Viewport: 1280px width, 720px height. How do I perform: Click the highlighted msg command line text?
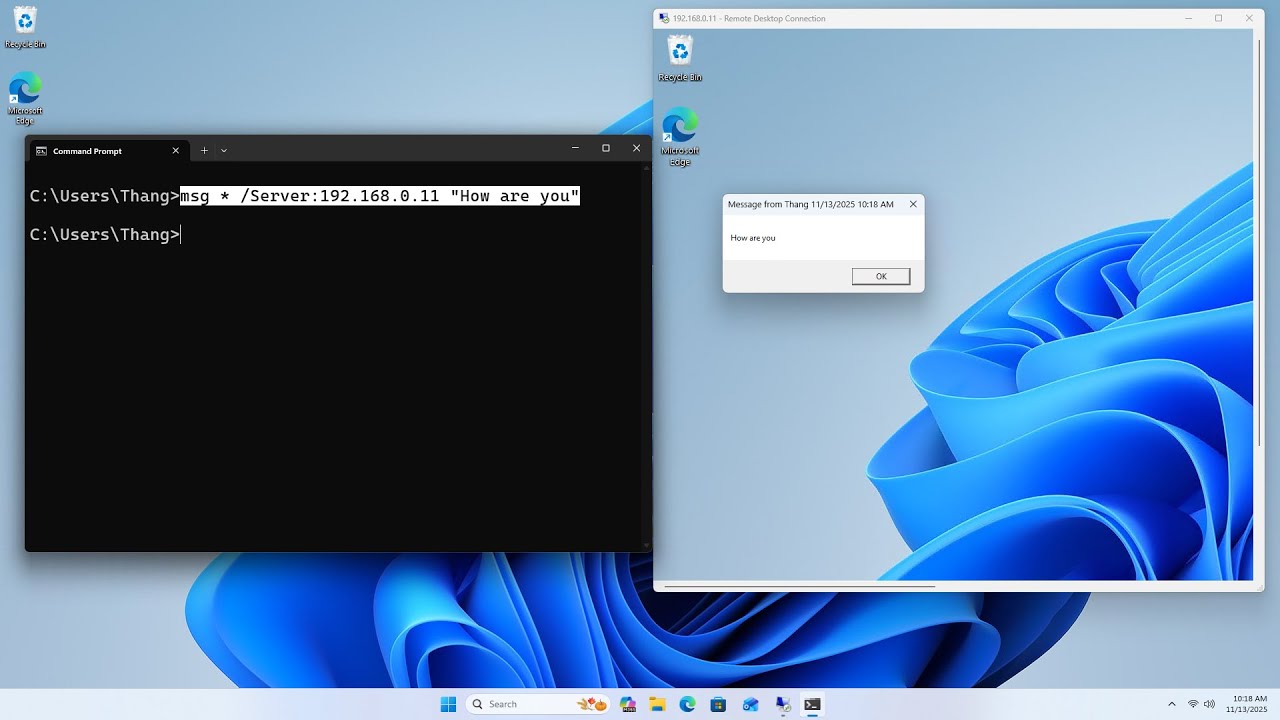tap(380, 196)
